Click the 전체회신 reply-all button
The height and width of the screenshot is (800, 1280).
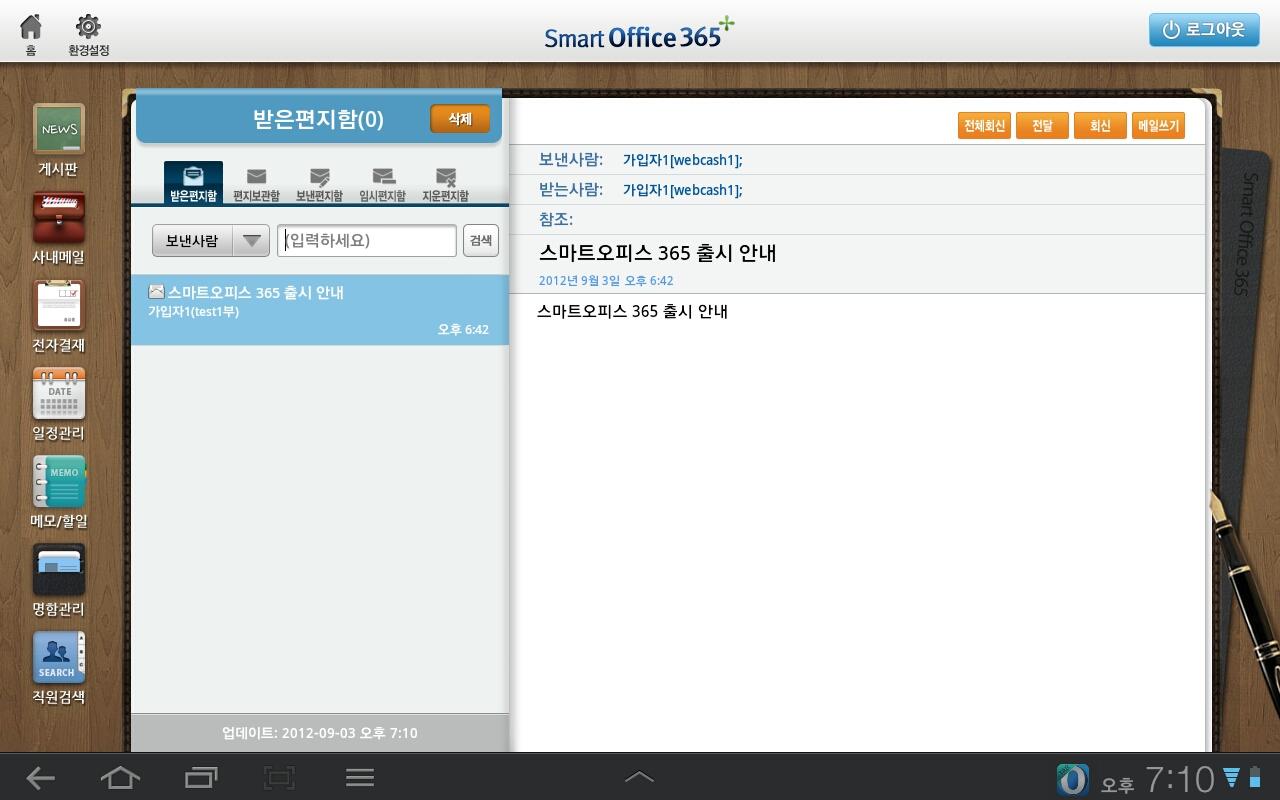(x=984, y=126)
